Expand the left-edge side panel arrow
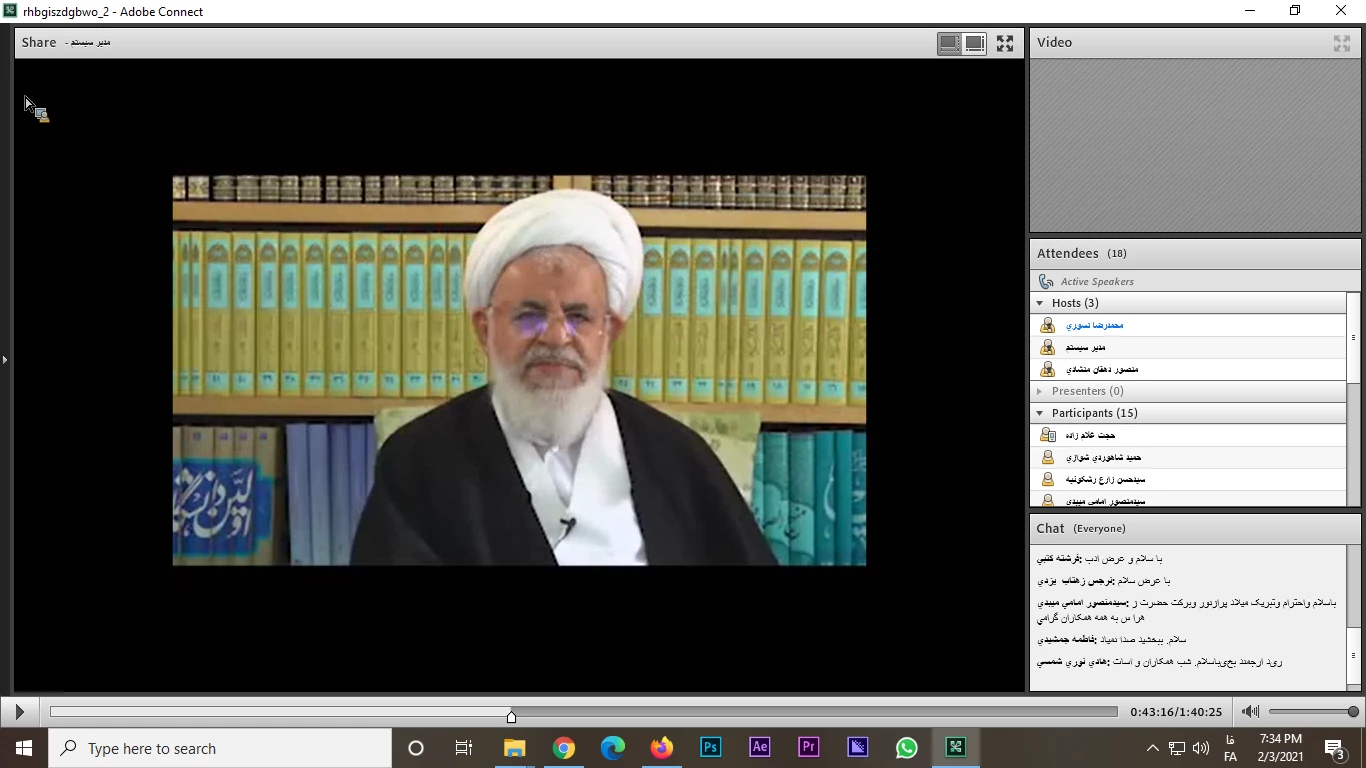The height and width of the screenshot is (768, 1366). coord(5,360)
